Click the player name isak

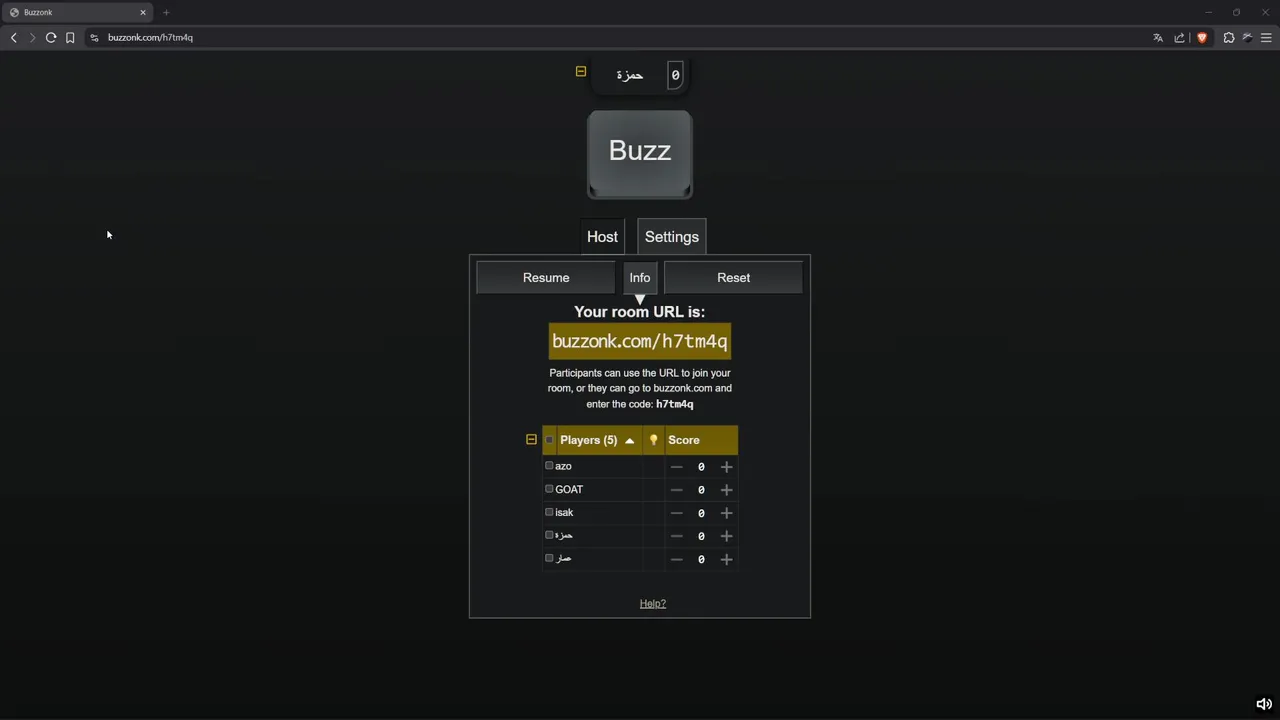tap(564, 512)
